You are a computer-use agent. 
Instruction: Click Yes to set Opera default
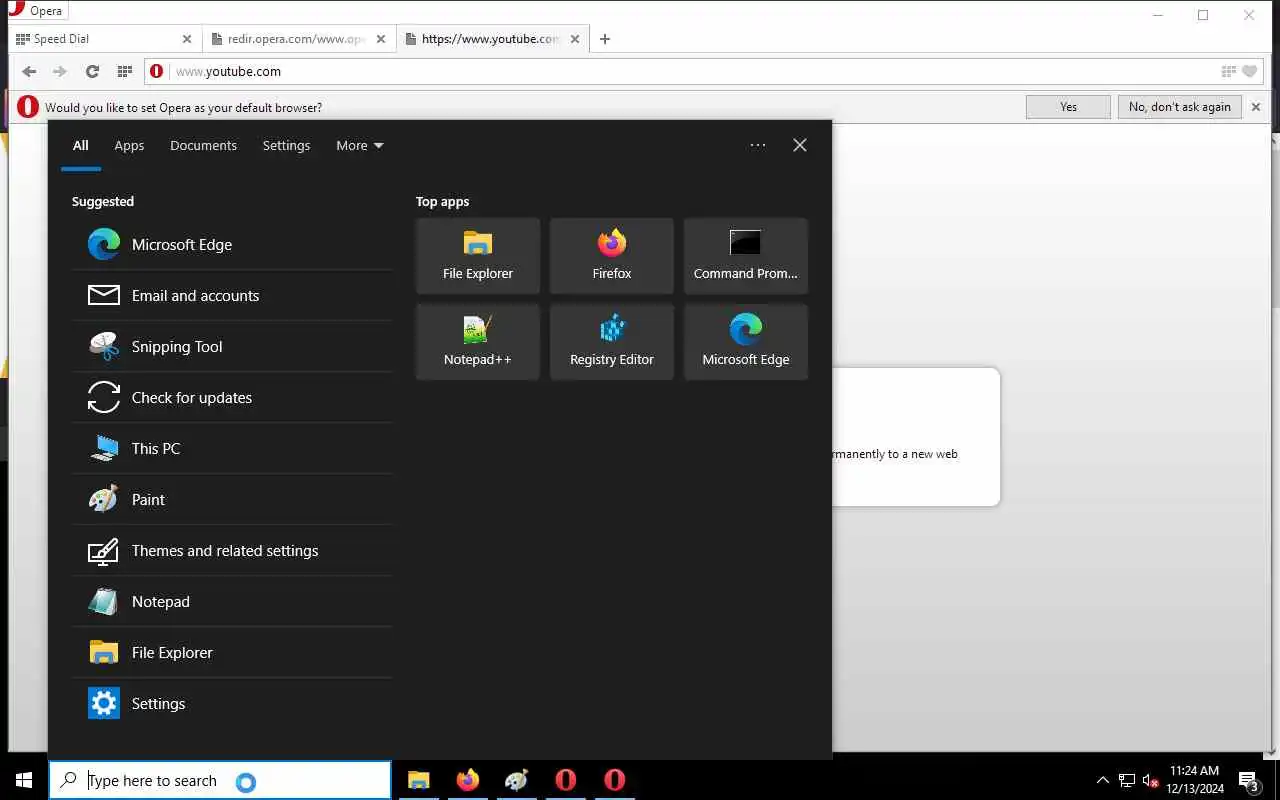(1068, 107)
